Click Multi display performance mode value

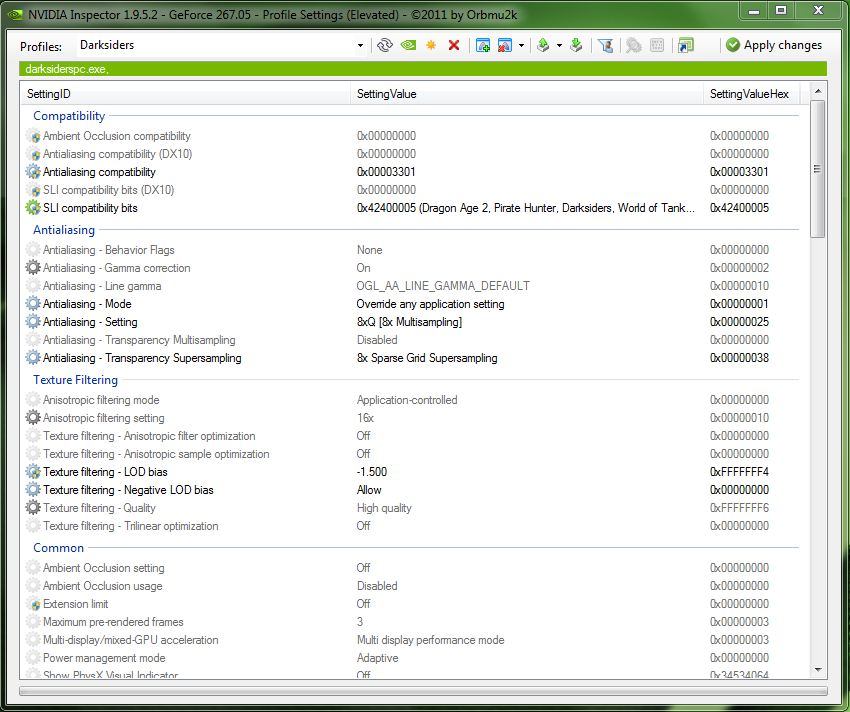coord(430,640)
